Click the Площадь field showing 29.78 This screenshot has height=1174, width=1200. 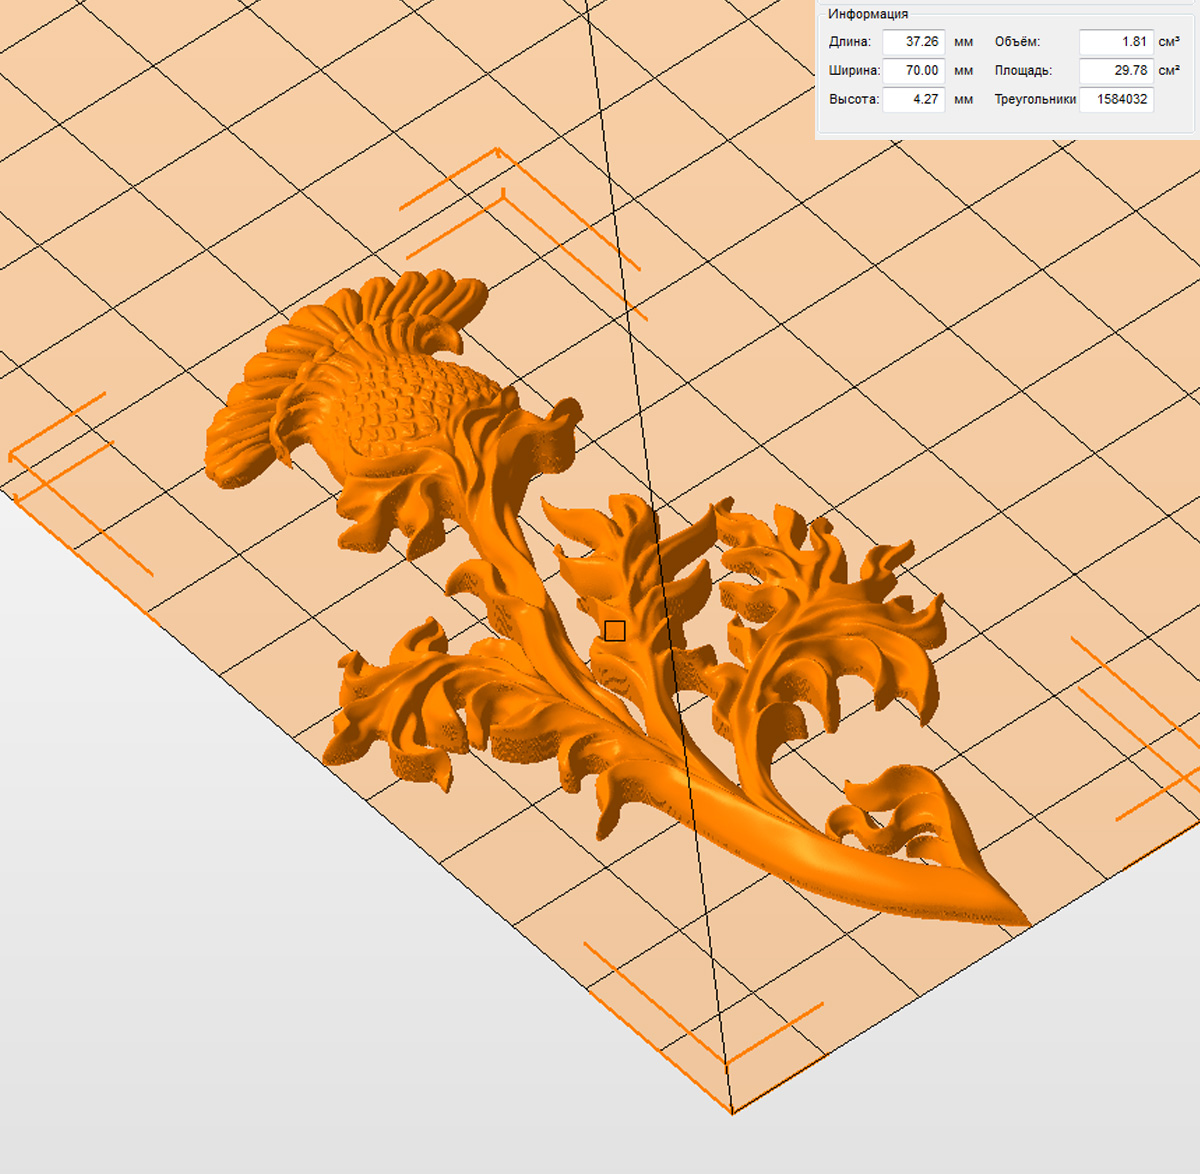[x=1116, y=71]
